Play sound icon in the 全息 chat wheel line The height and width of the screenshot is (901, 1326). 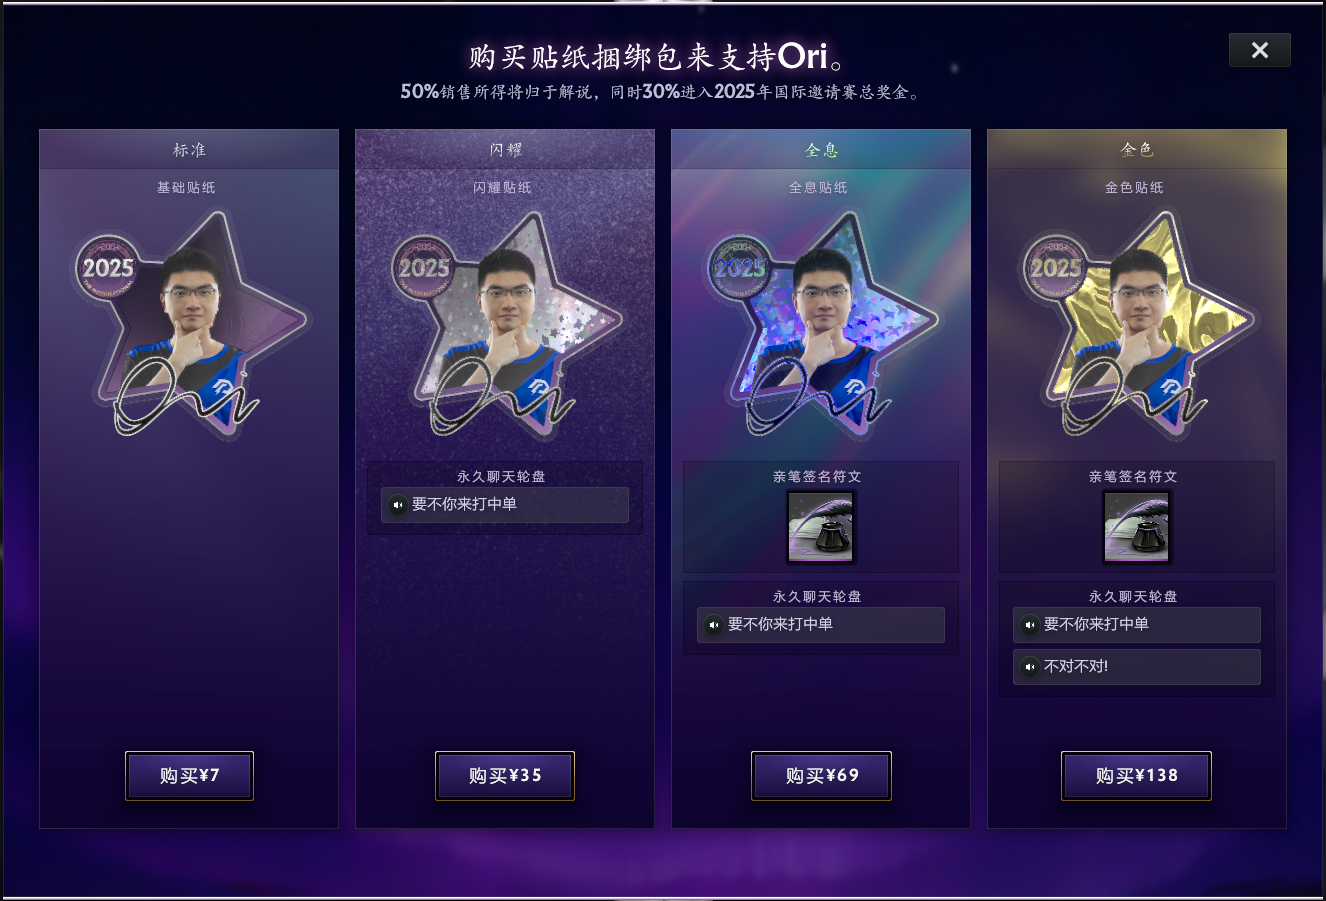[x=714, y=625]
